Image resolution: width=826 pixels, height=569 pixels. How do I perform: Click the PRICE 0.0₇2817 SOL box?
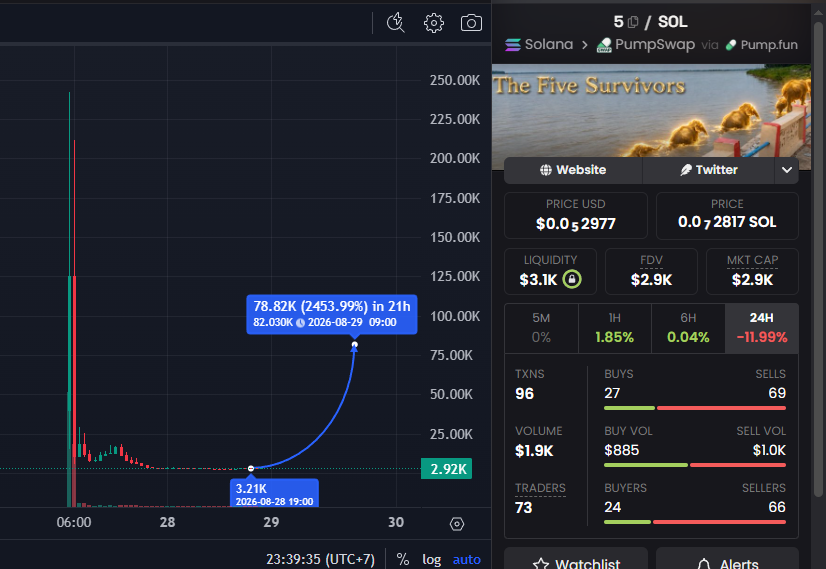pos(727,215)
